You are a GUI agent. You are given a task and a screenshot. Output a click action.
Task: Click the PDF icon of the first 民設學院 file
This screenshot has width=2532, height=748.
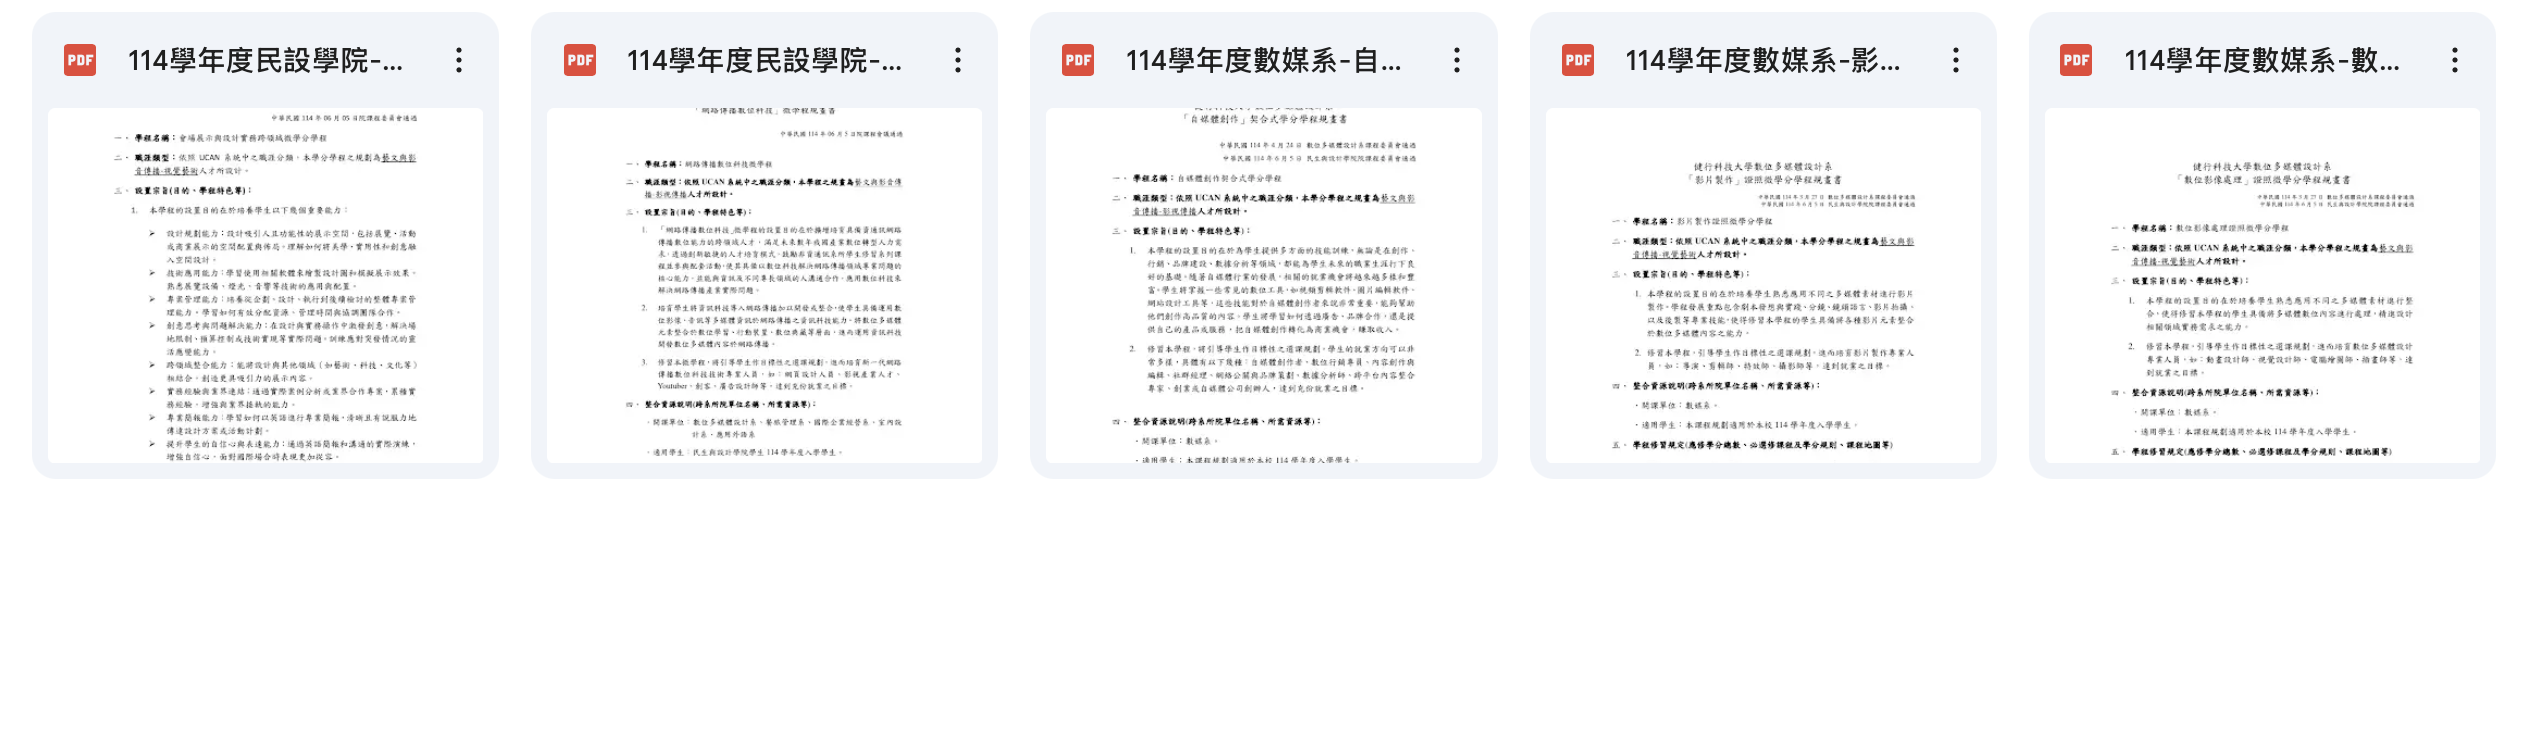pos(80,61)
